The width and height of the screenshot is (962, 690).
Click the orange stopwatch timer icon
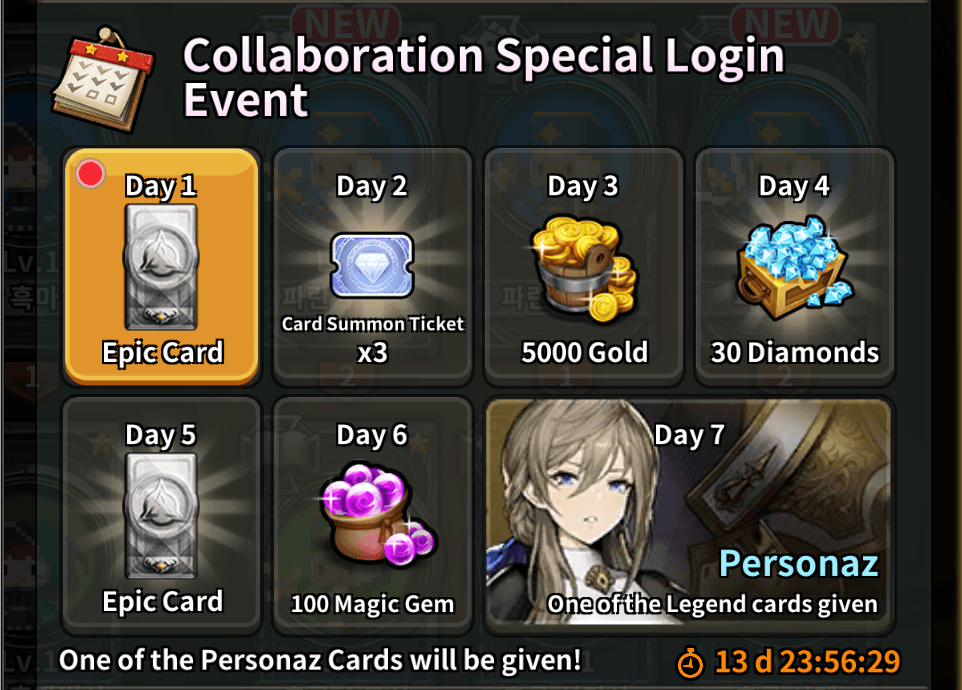pyautogui.click(x=690, y=662)
